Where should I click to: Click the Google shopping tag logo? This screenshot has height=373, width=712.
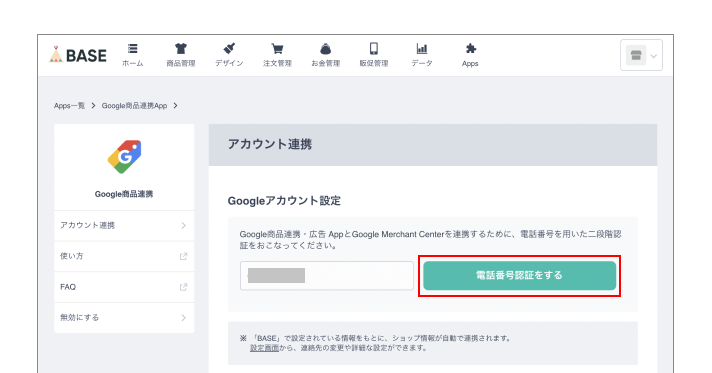(124, 156)
